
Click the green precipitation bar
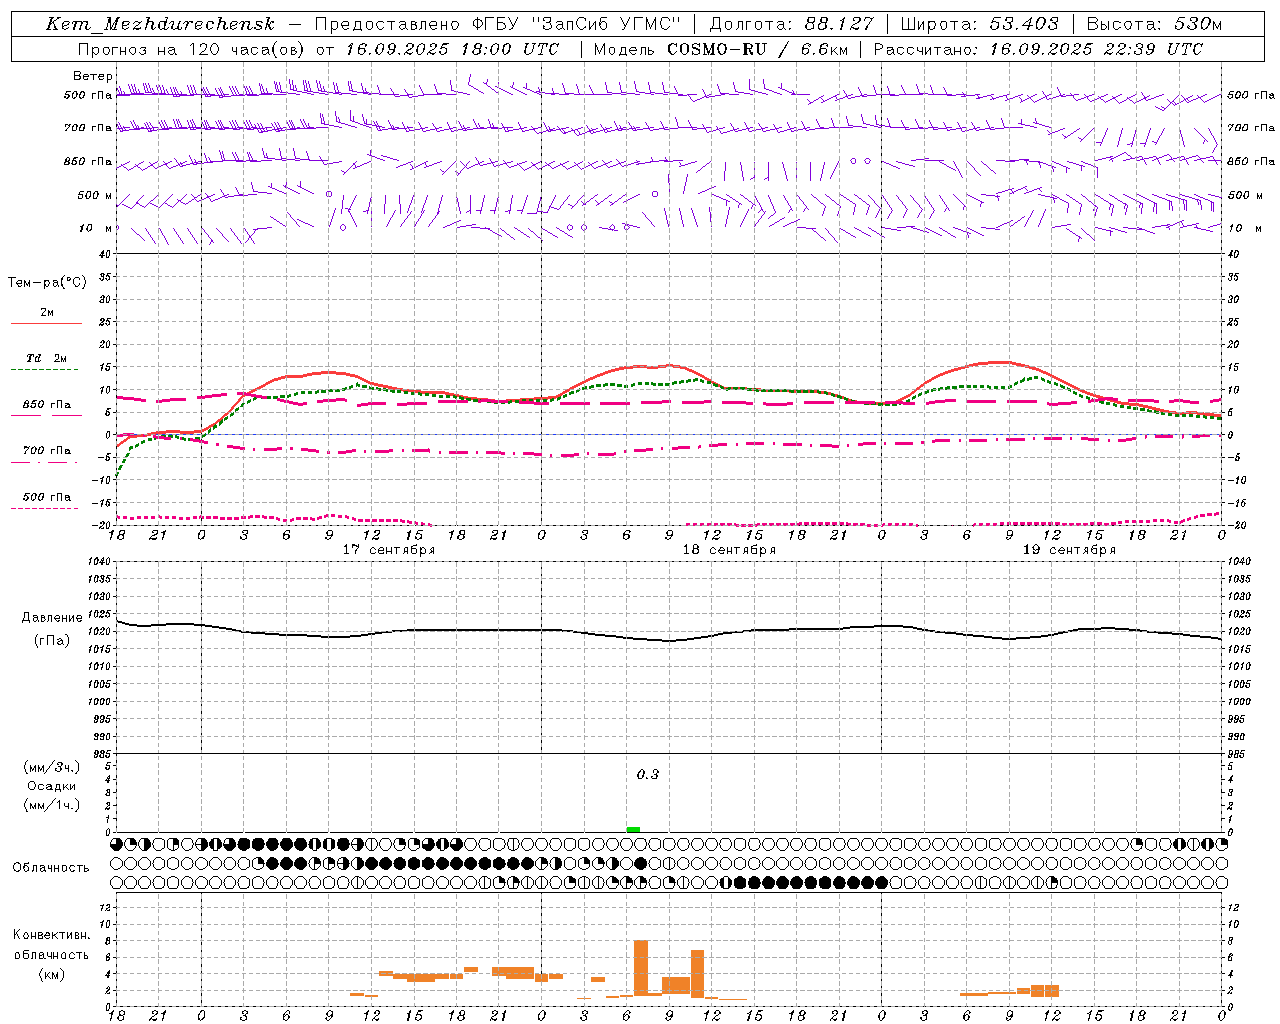click(633, 829)
